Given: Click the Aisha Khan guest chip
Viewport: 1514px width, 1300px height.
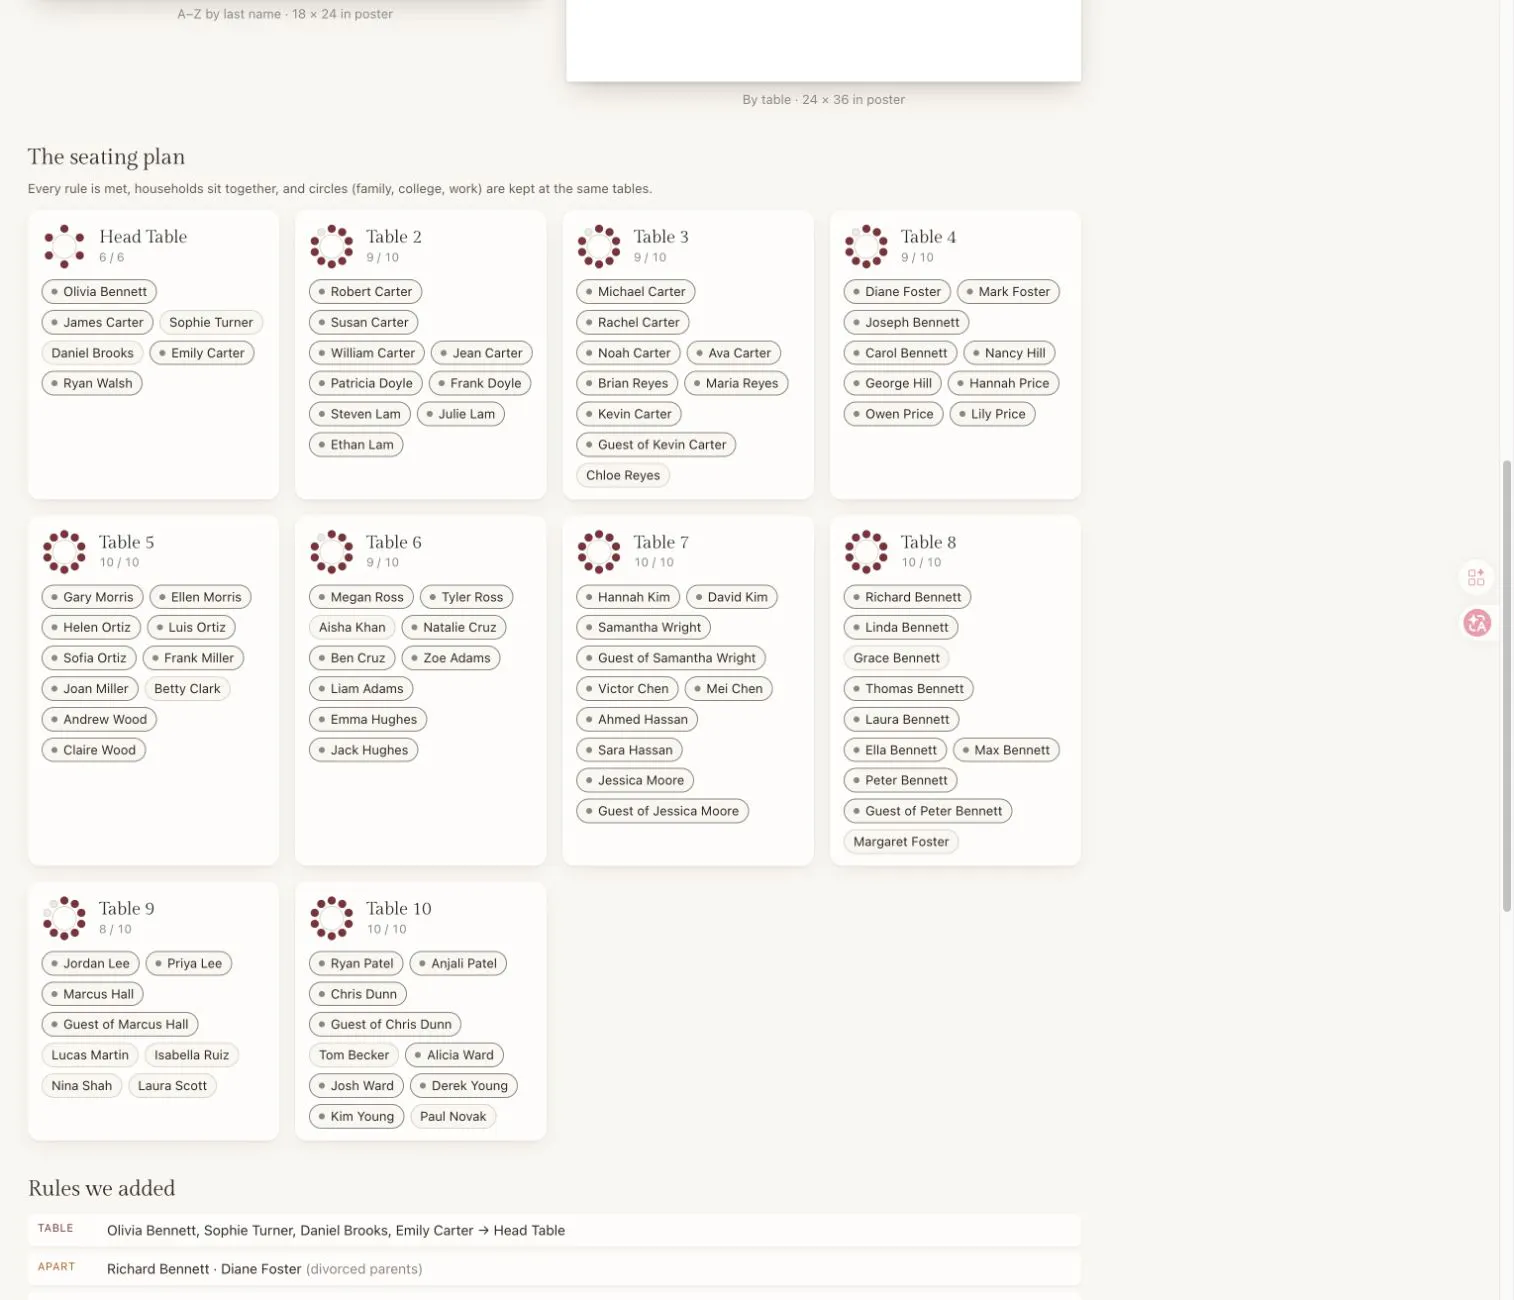Looking at the screenshot, I should [352, 628].
